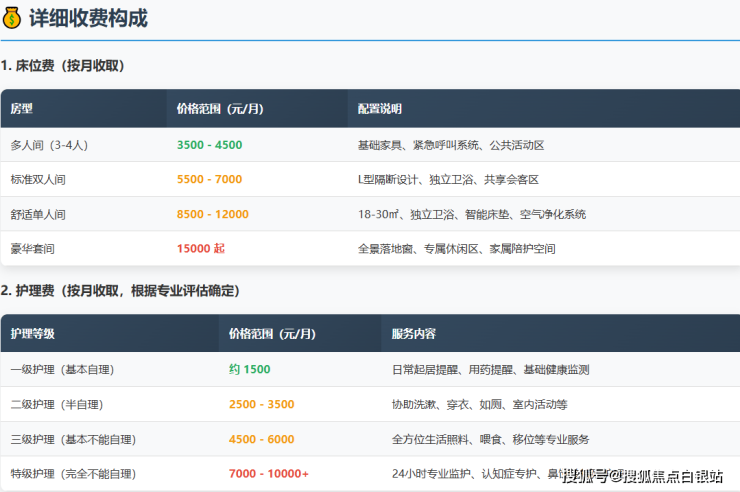Click the 约 1500 price value
The width and height of the screenshot is (740, 492).
pos(249,370)
